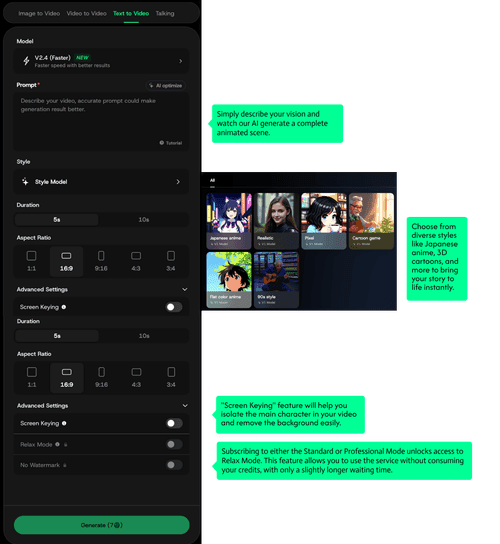Select the Flat color anime style thumbnail

tap(229, 280)
